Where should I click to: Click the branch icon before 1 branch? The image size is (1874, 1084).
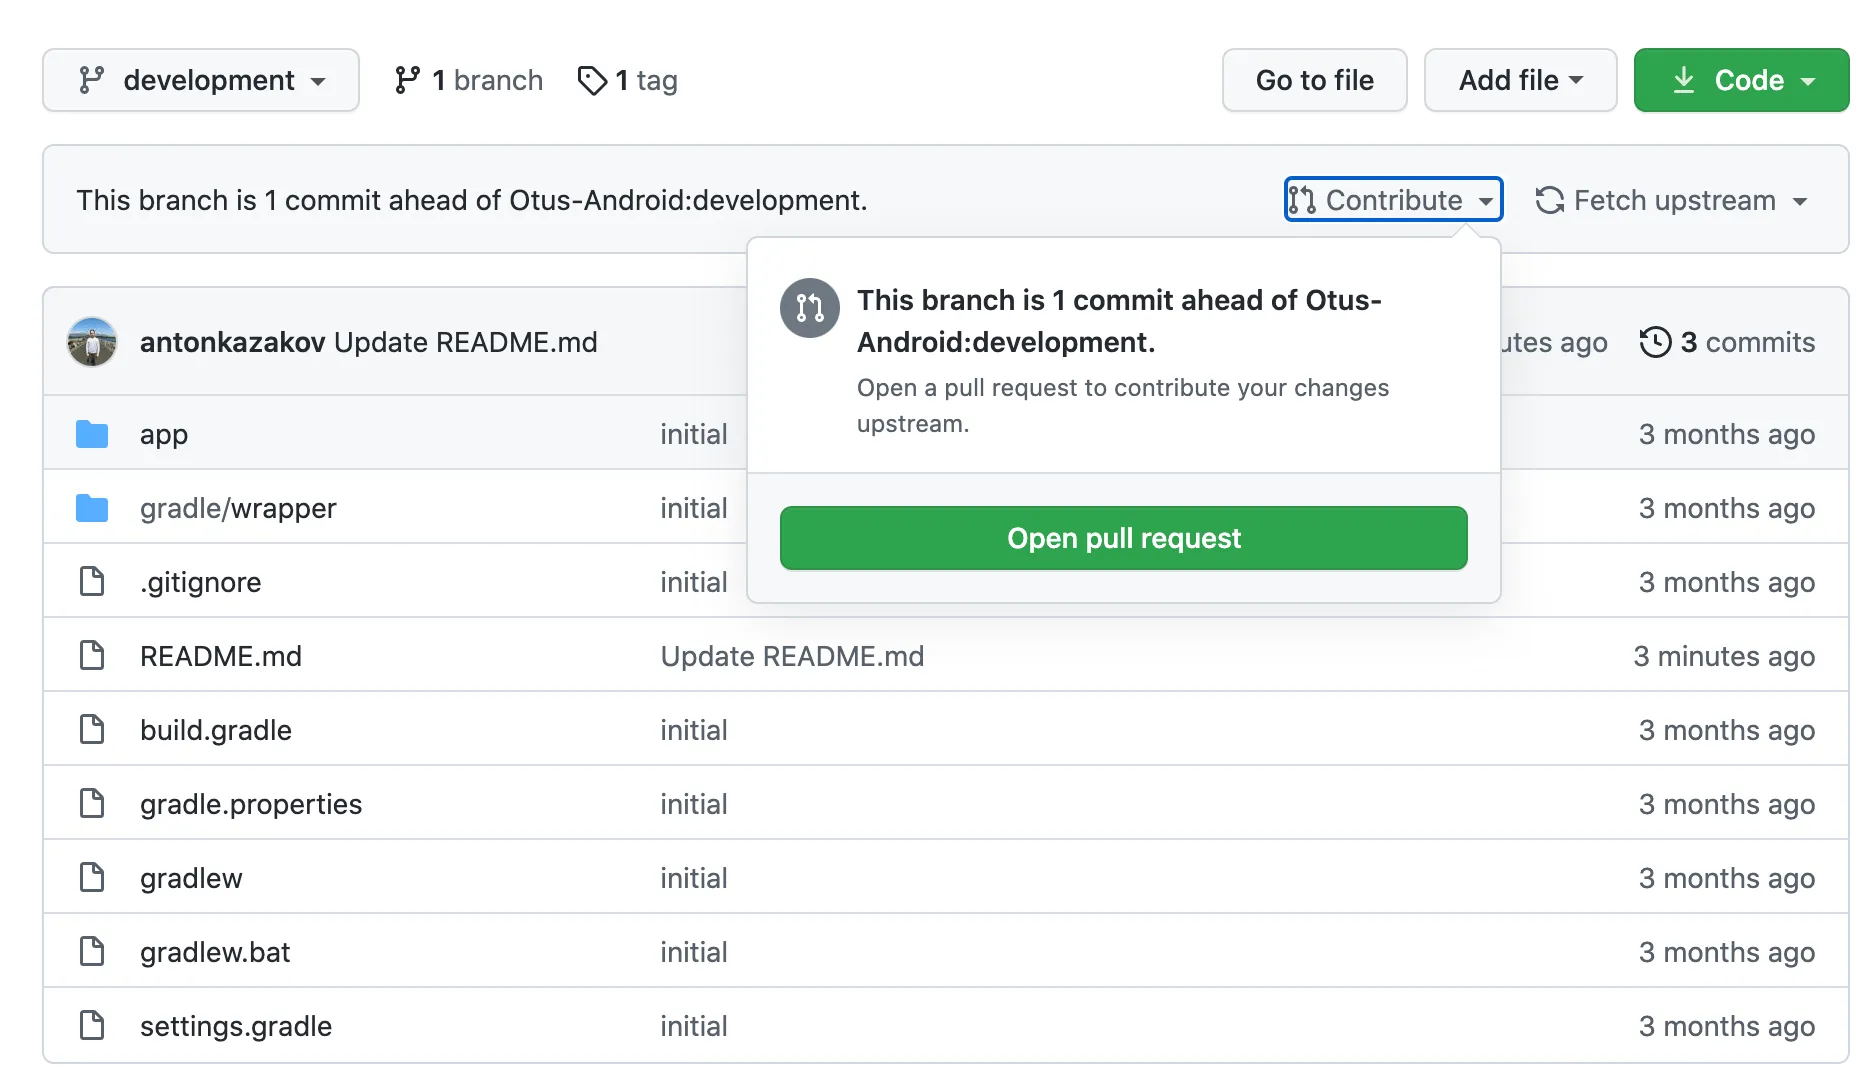(x=407, y=79)
